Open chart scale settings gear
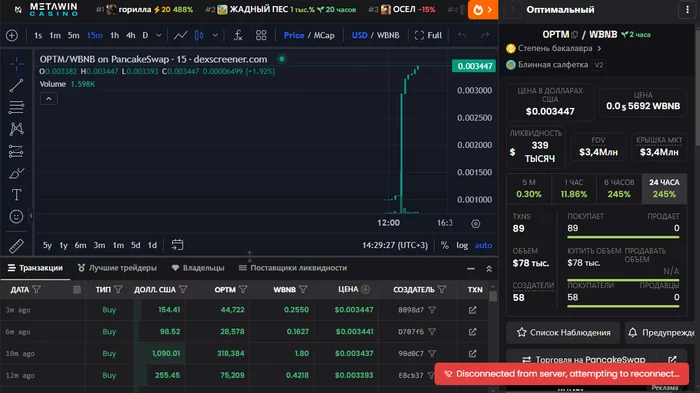The width and height of the screenshot is (700, 393). point(476,224)
